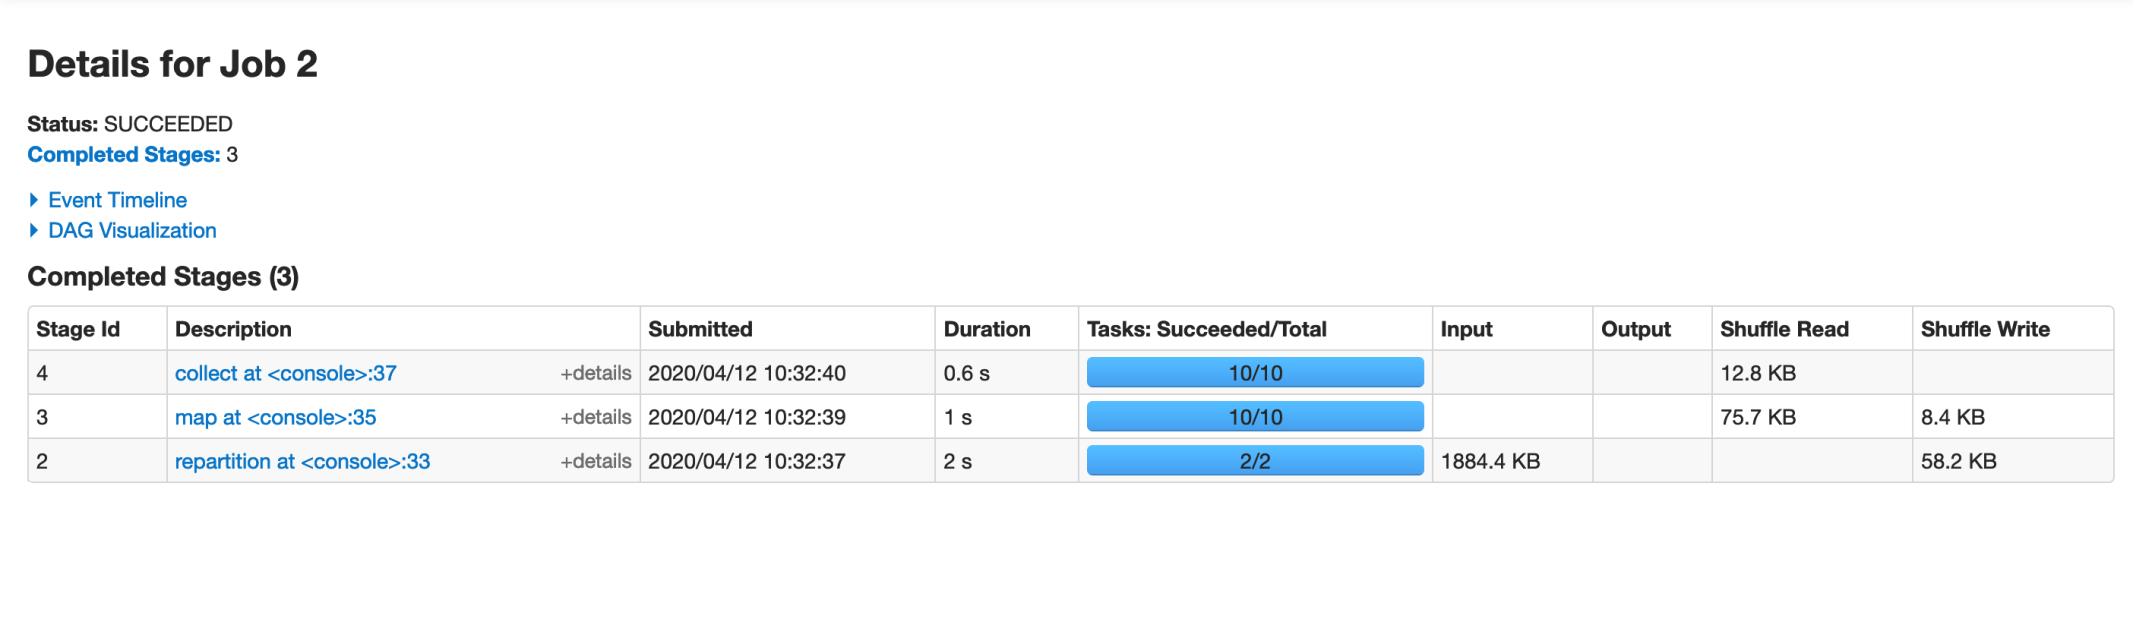The height and width of the screenshot is (638, 2133).
Task: Click the Stage Id column header
Action: pos(78,329)
